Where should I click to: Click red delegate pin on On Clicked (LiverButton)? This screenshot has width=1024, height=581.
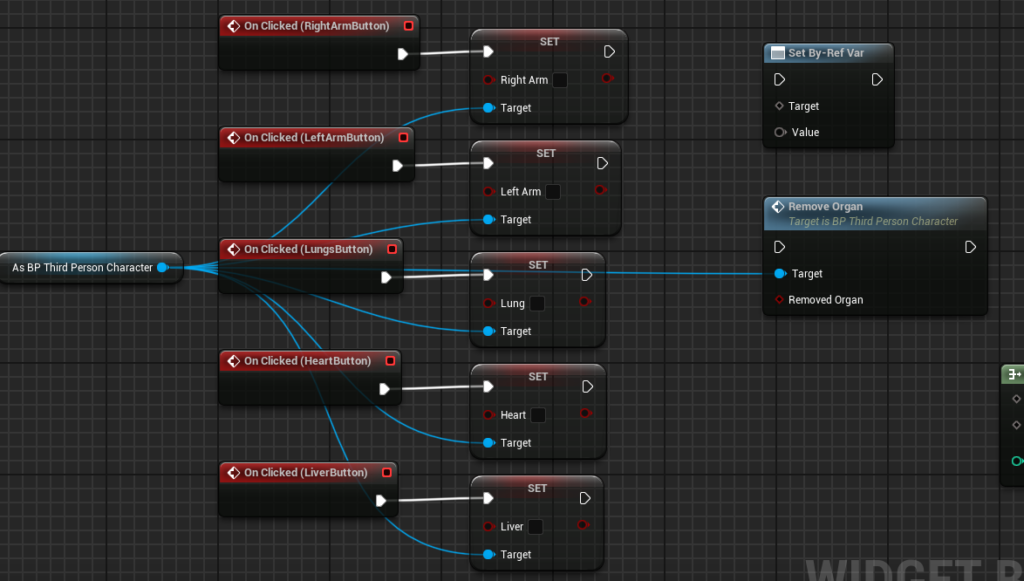(387, 473)
